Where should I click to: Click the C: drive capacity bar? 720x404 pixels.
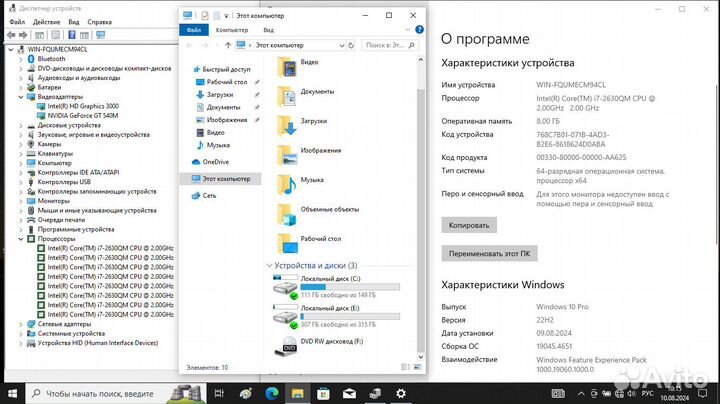click(350, 287)
